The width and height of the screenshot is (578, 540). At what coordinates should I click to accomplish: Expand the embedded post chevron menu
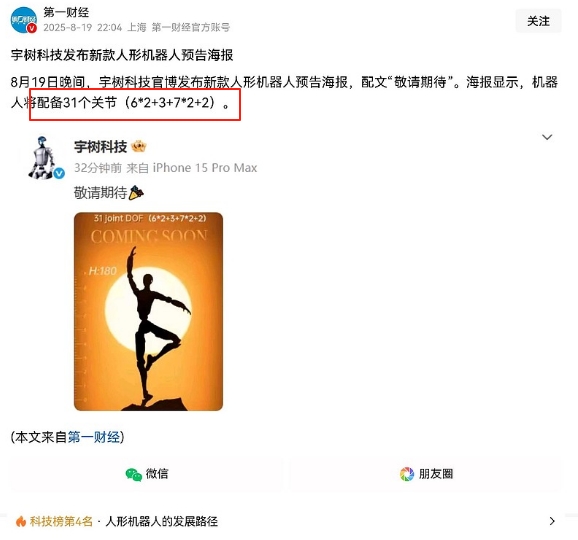(547, 137)
